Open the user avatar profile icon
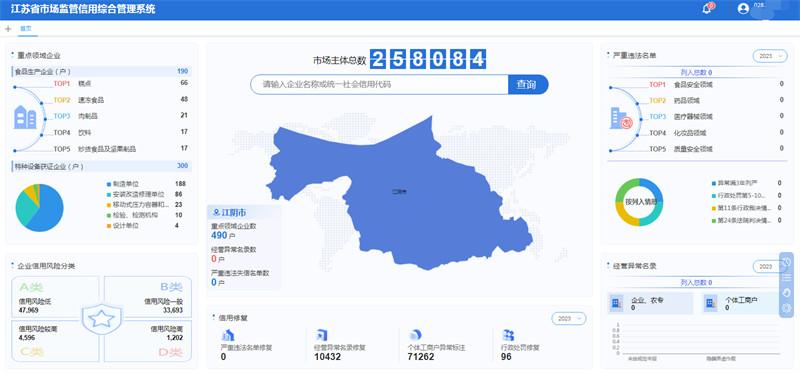 [743, 9]
